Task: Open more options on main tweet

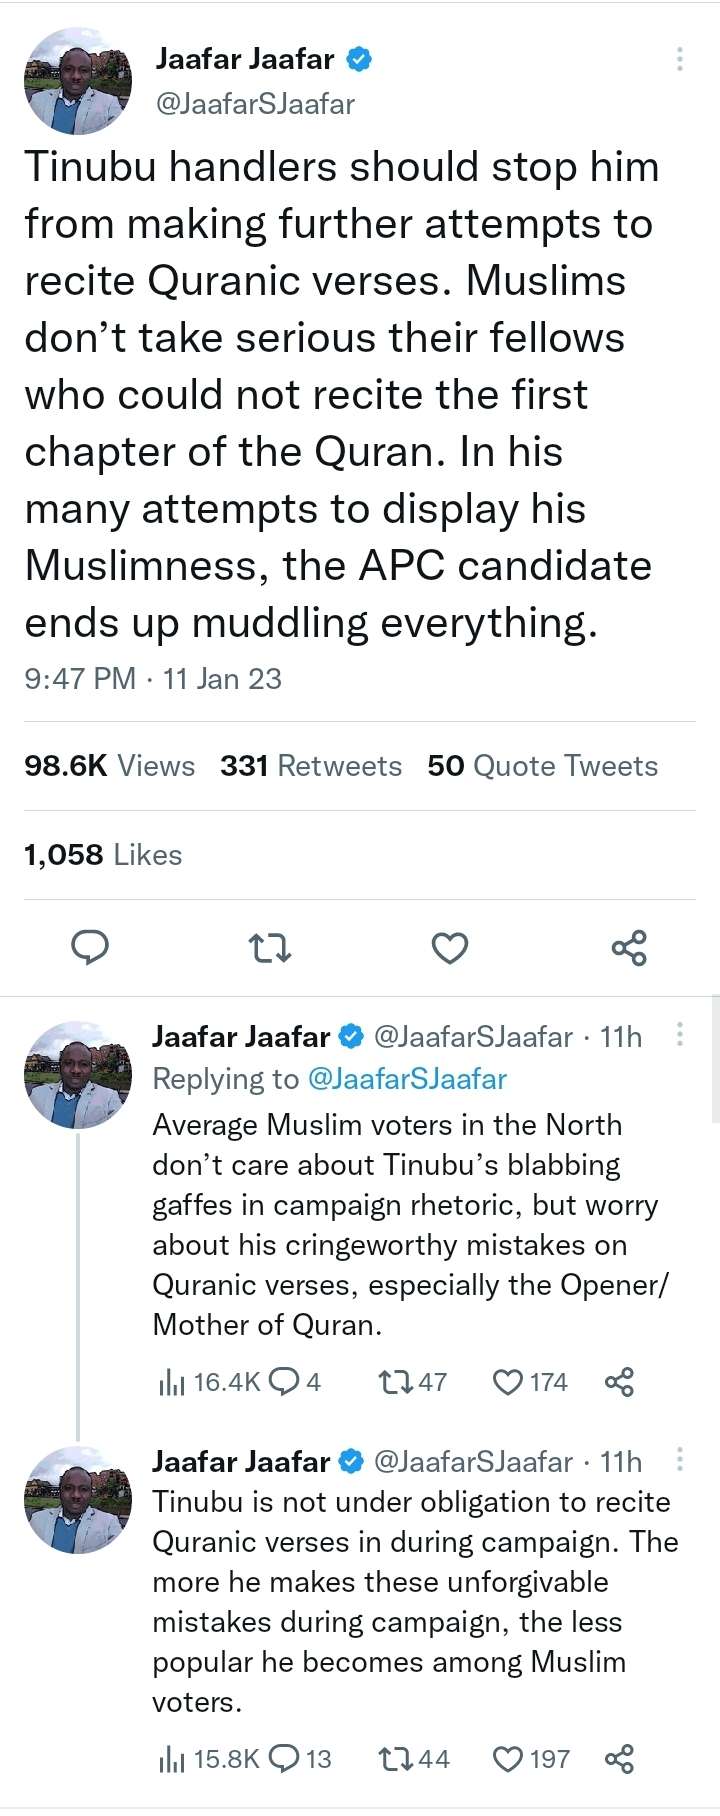Action: 680,59
